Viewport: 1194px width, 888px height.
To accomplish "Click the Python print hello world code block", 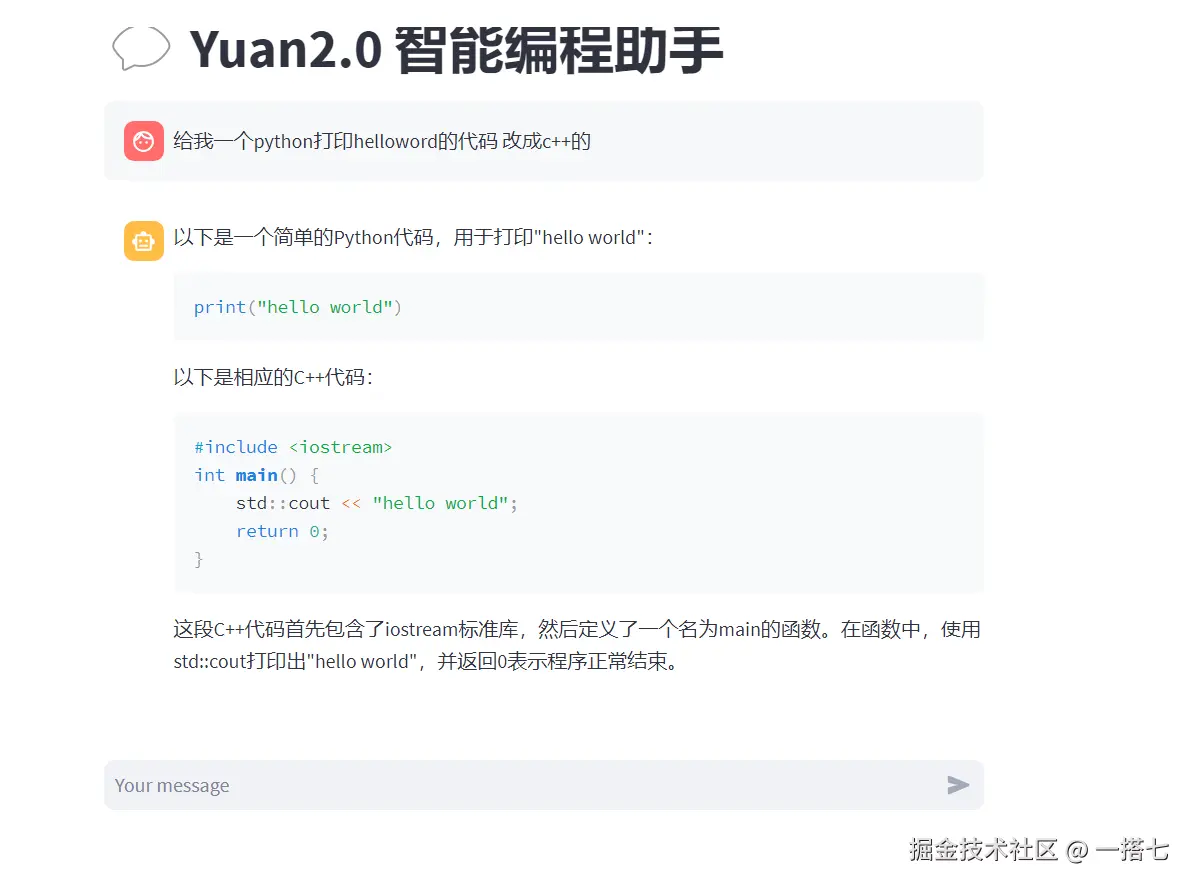I will (x=579, y=307).
